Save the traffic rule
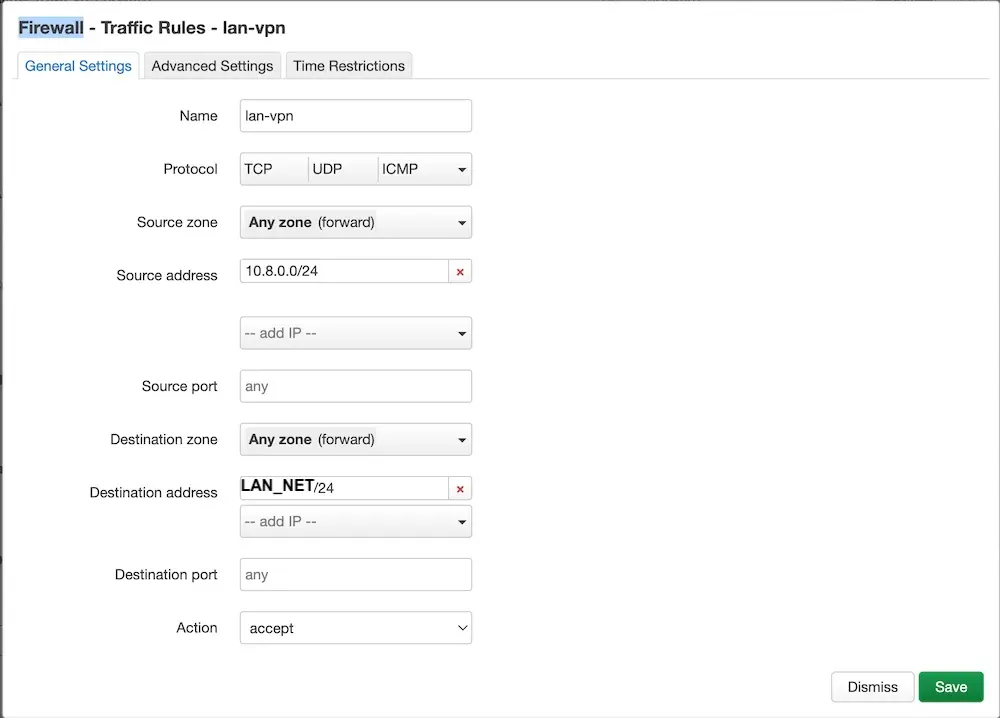Viewport: 1000px width, 718px height. pos(951,687)
